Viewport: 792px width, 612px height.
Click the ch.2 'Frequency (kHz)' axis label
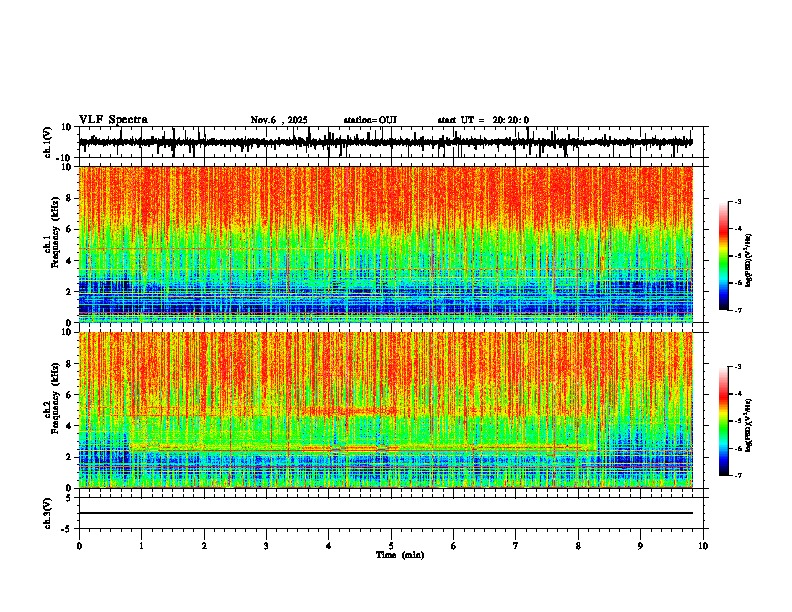point(55,398)
